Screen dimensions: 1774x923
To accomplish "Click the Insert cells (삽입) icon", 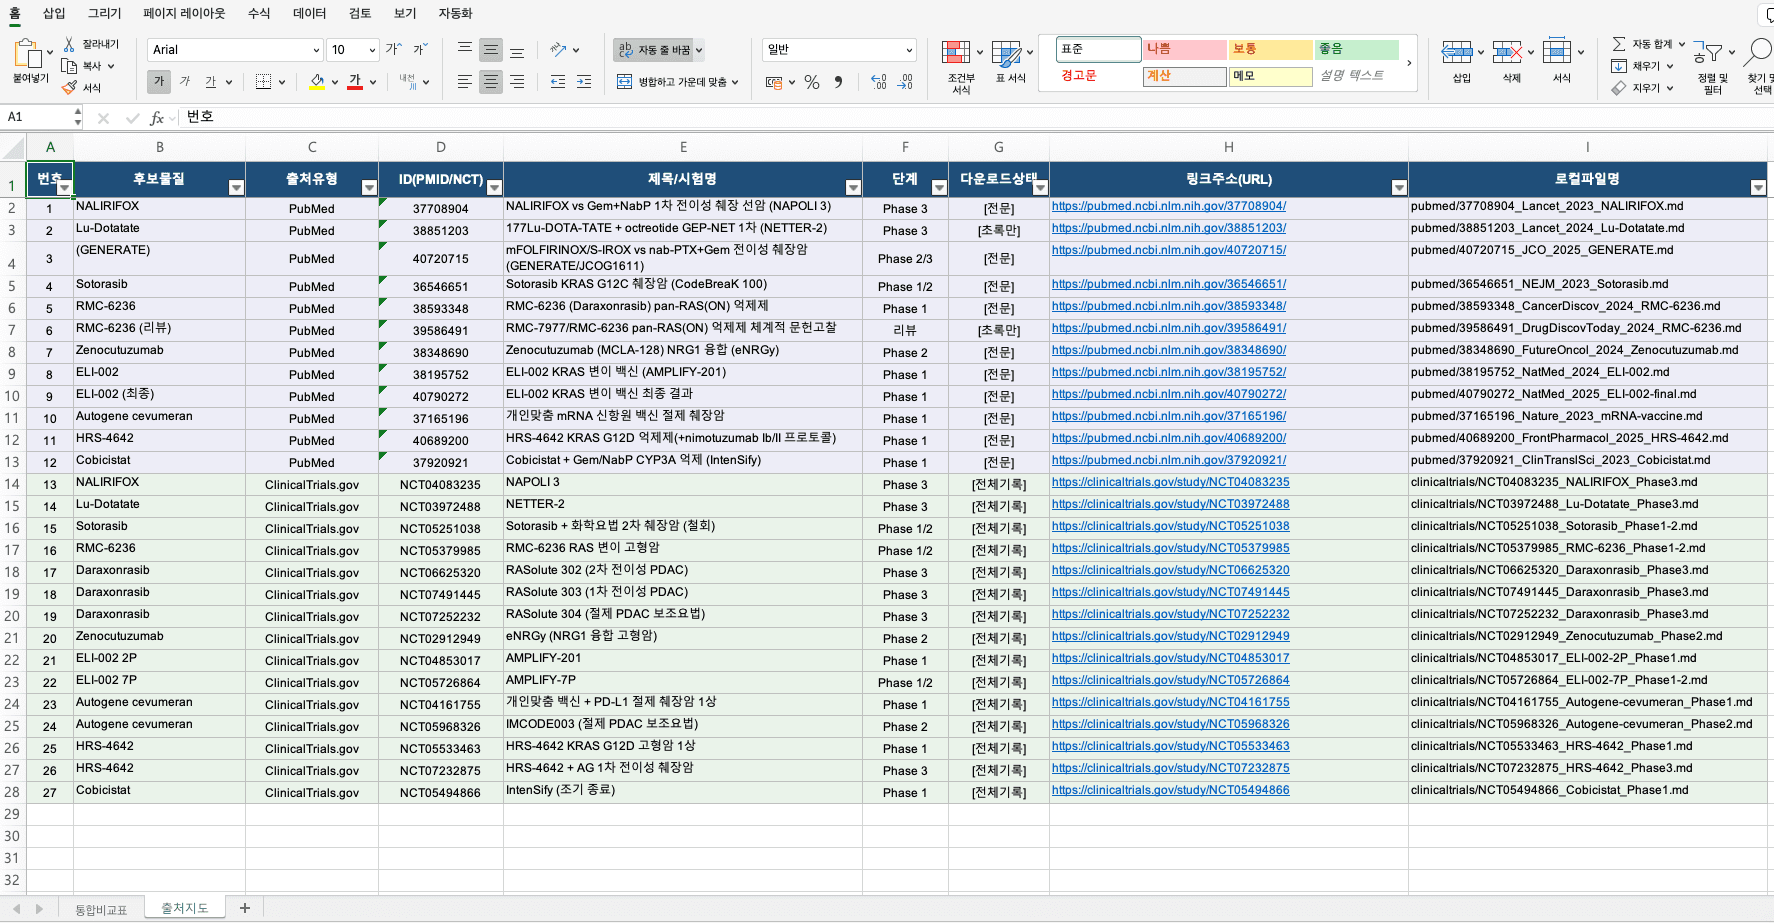I will [1456, 51].
